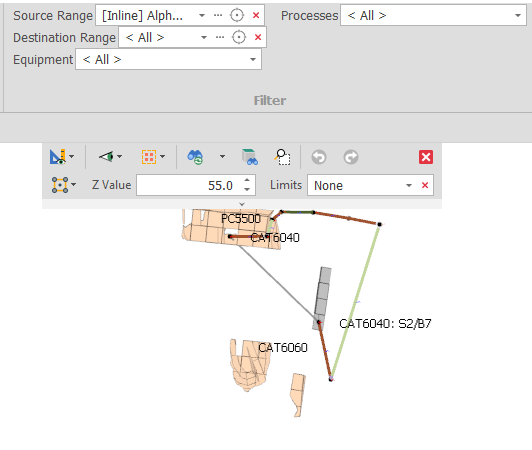Click the binoculars refresh find icon
Screen dimensions: 532x450
[x=195, y=157]
